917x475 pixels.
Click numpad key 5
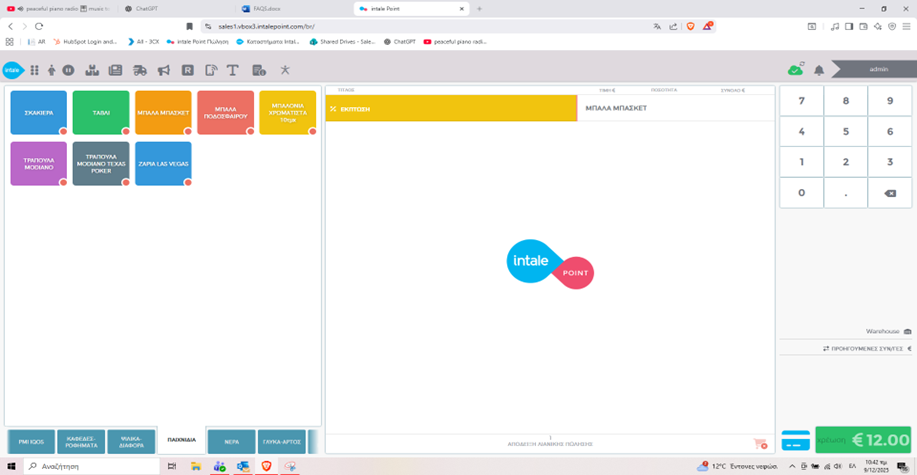tap(846, 132)
